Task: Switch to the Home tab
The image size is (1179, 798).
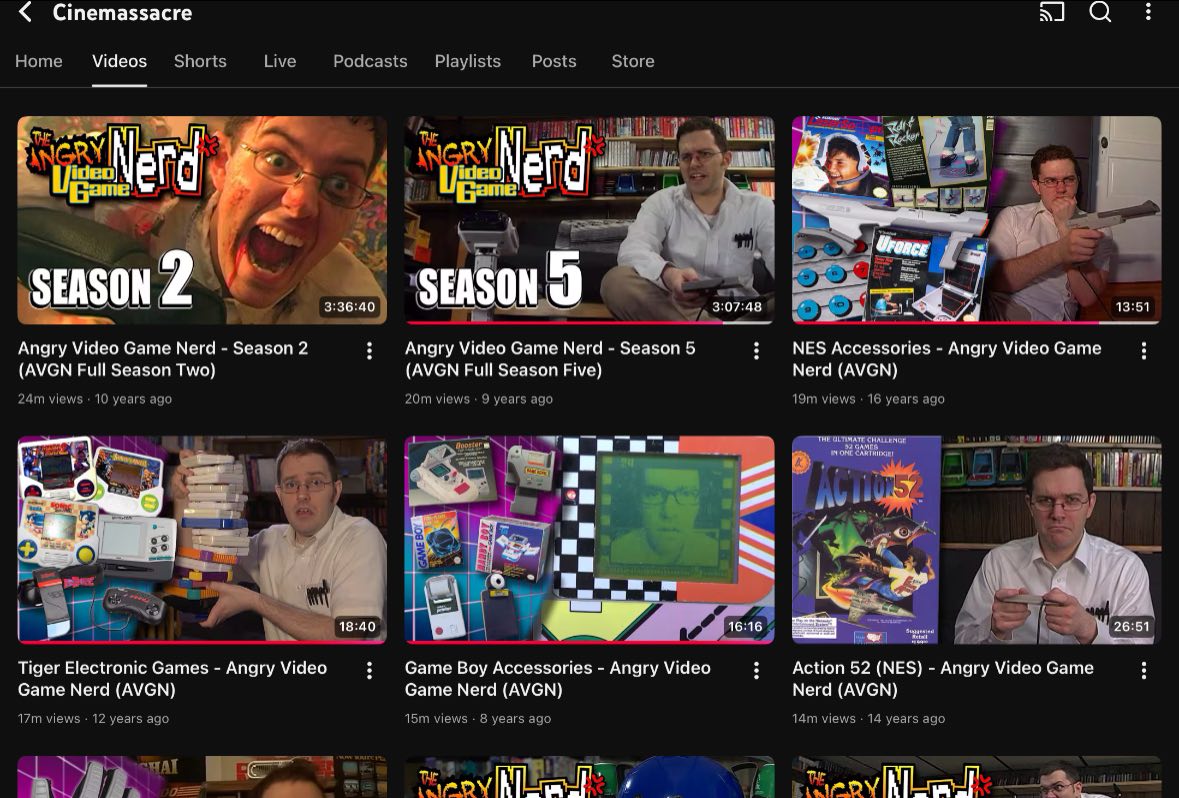Action: tap(38, 61)
